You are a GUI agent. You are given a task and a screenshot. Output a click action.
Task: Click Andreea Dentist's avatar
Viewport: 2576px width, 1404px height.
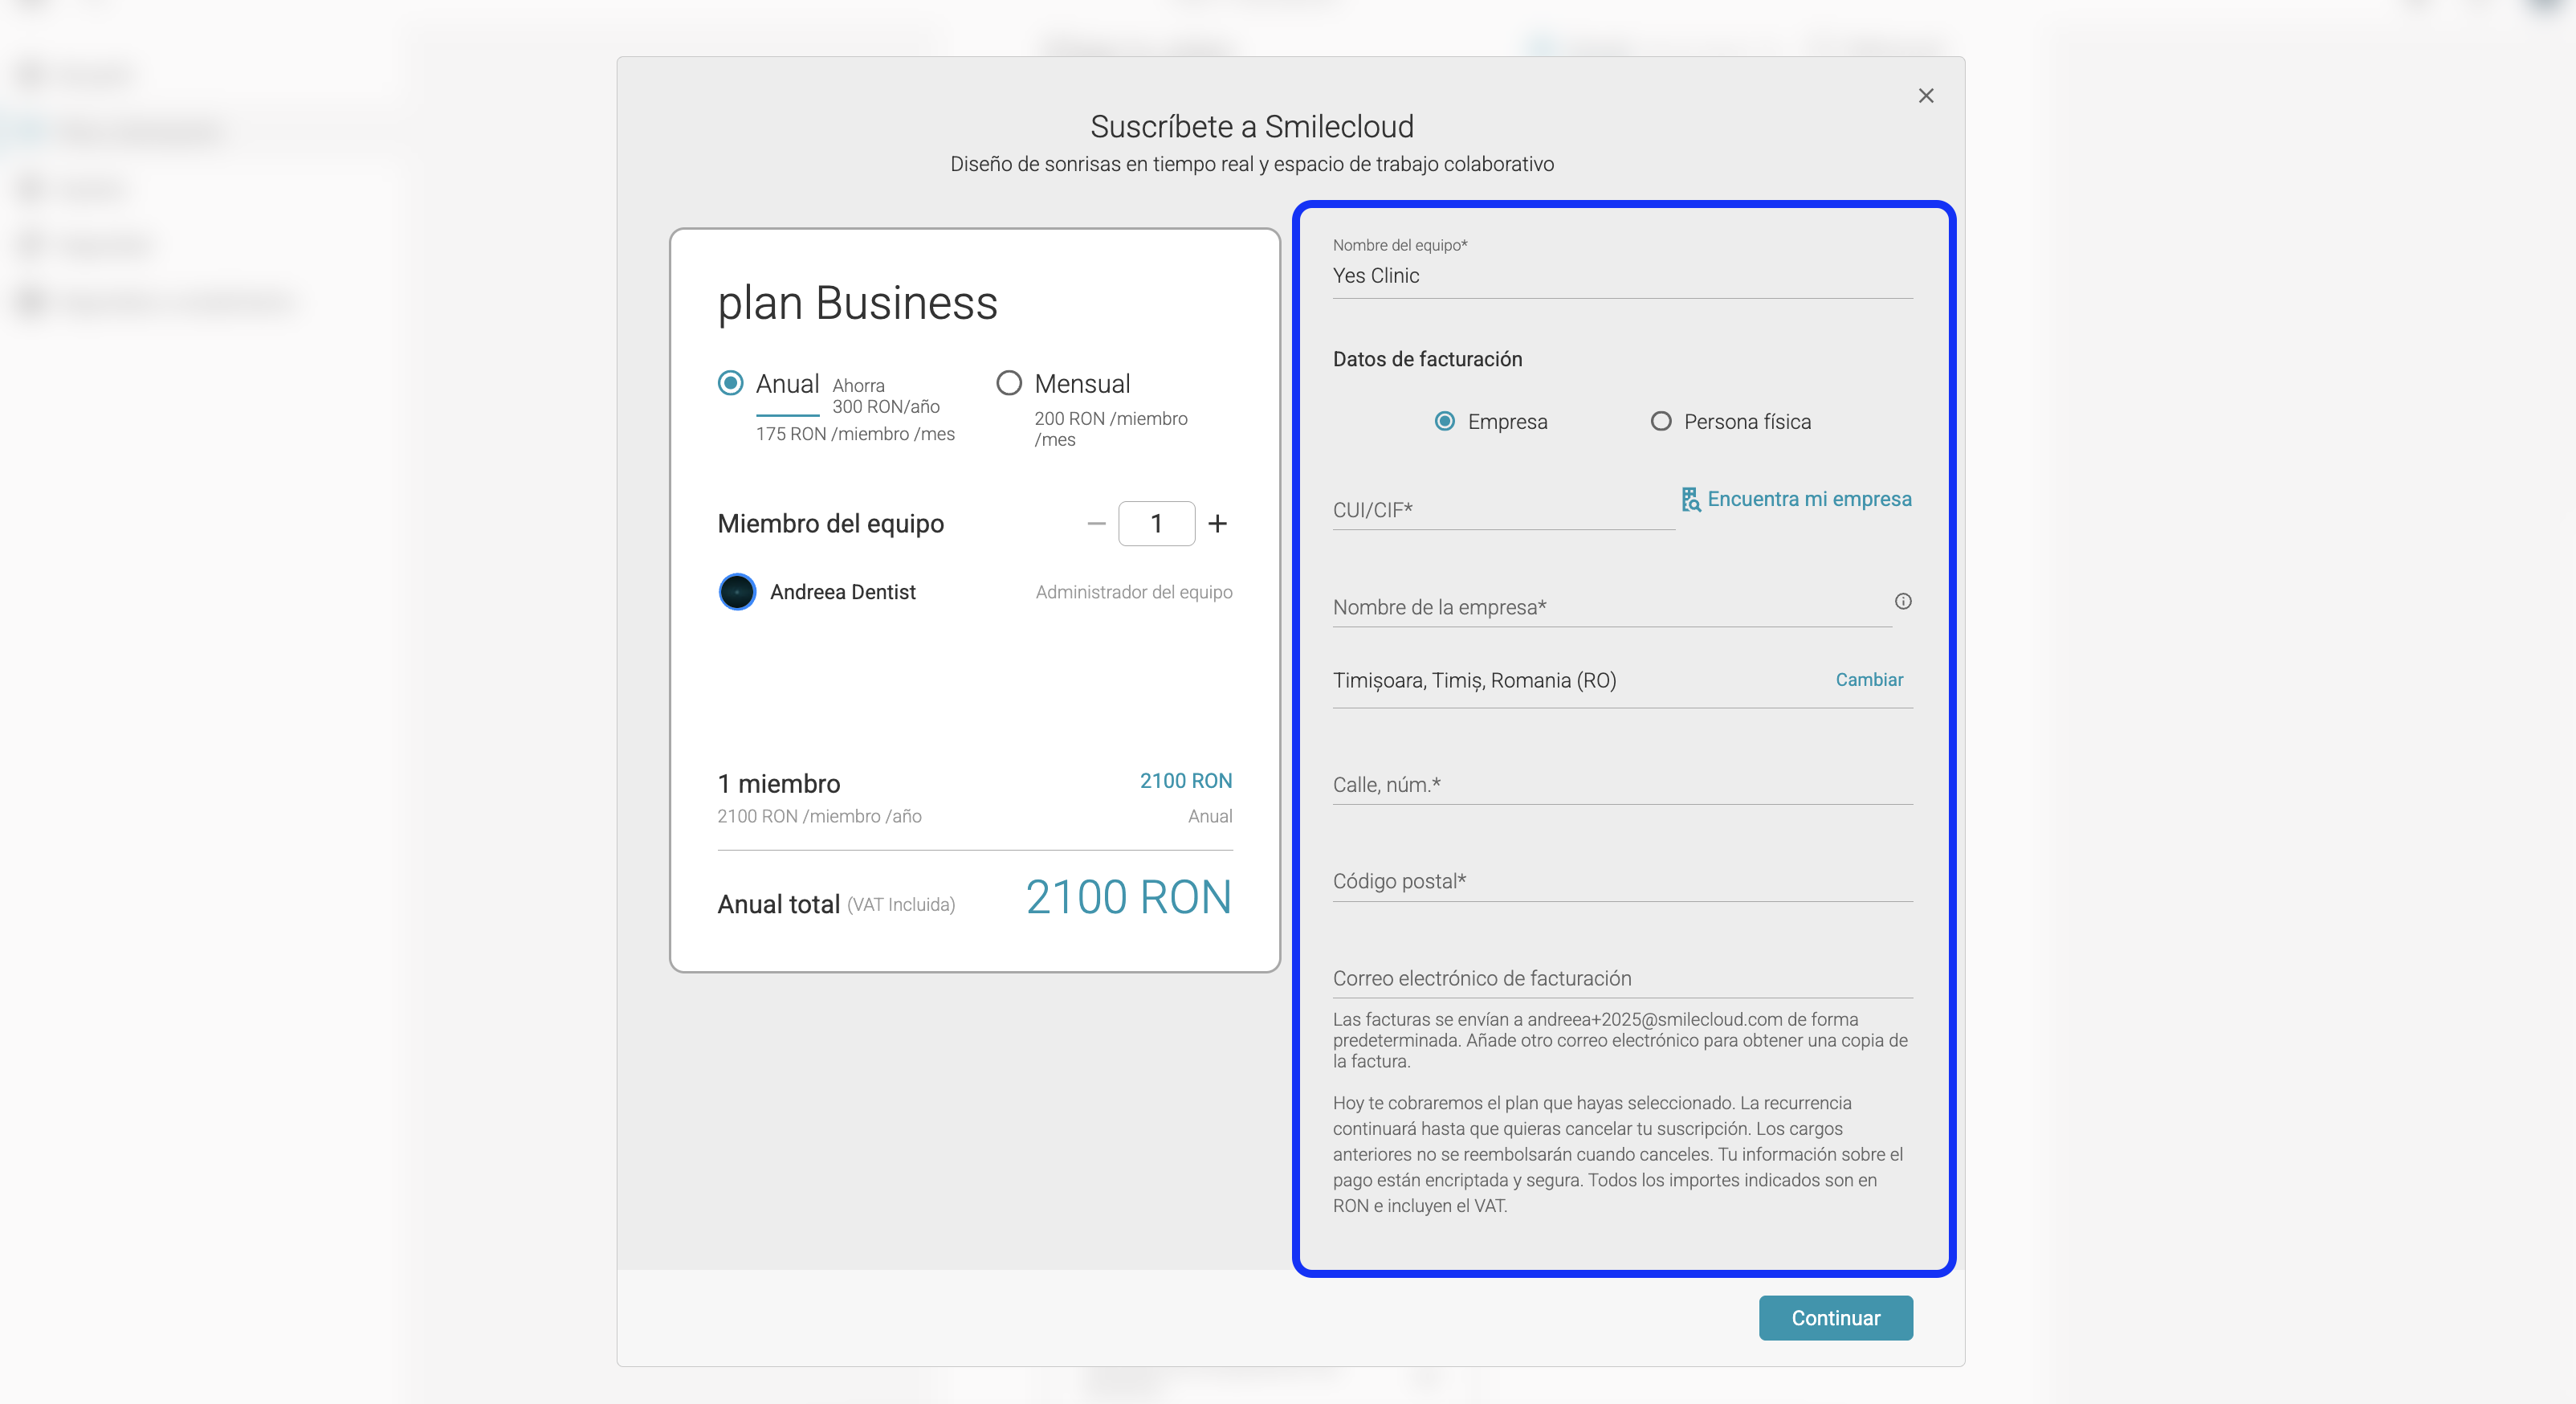pyautogui.click(x=737, y=592)
